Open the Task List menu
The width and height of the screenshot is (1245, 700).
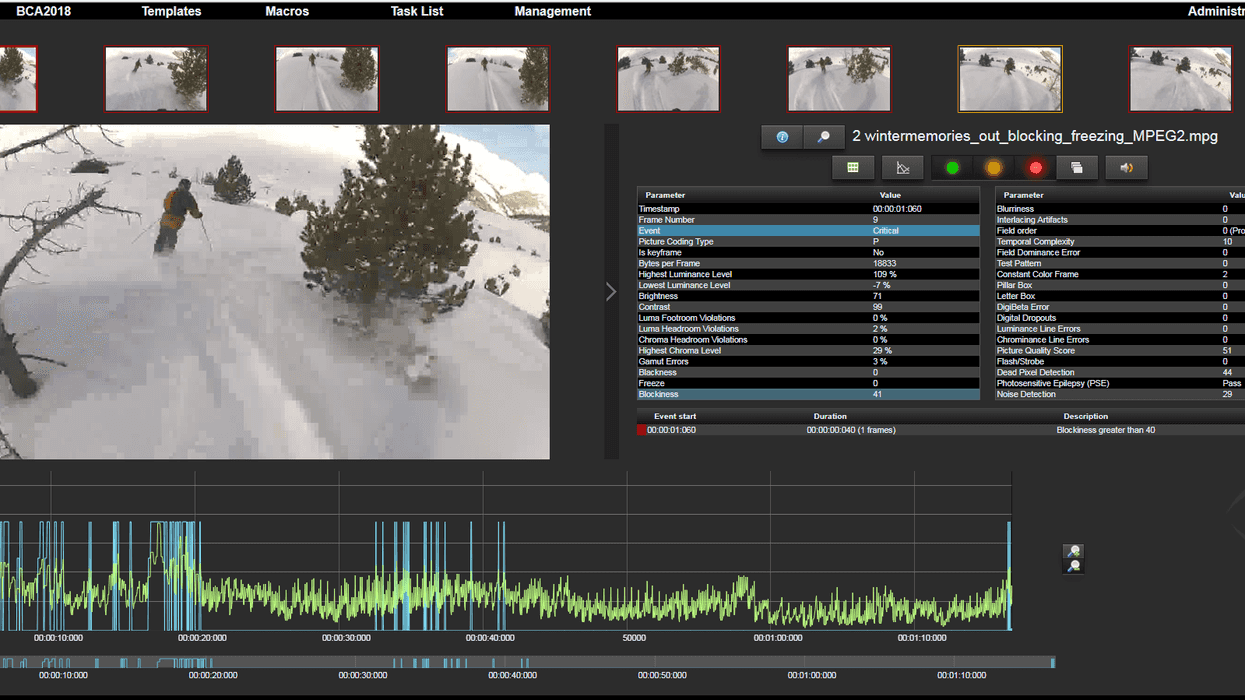(417, 12)
